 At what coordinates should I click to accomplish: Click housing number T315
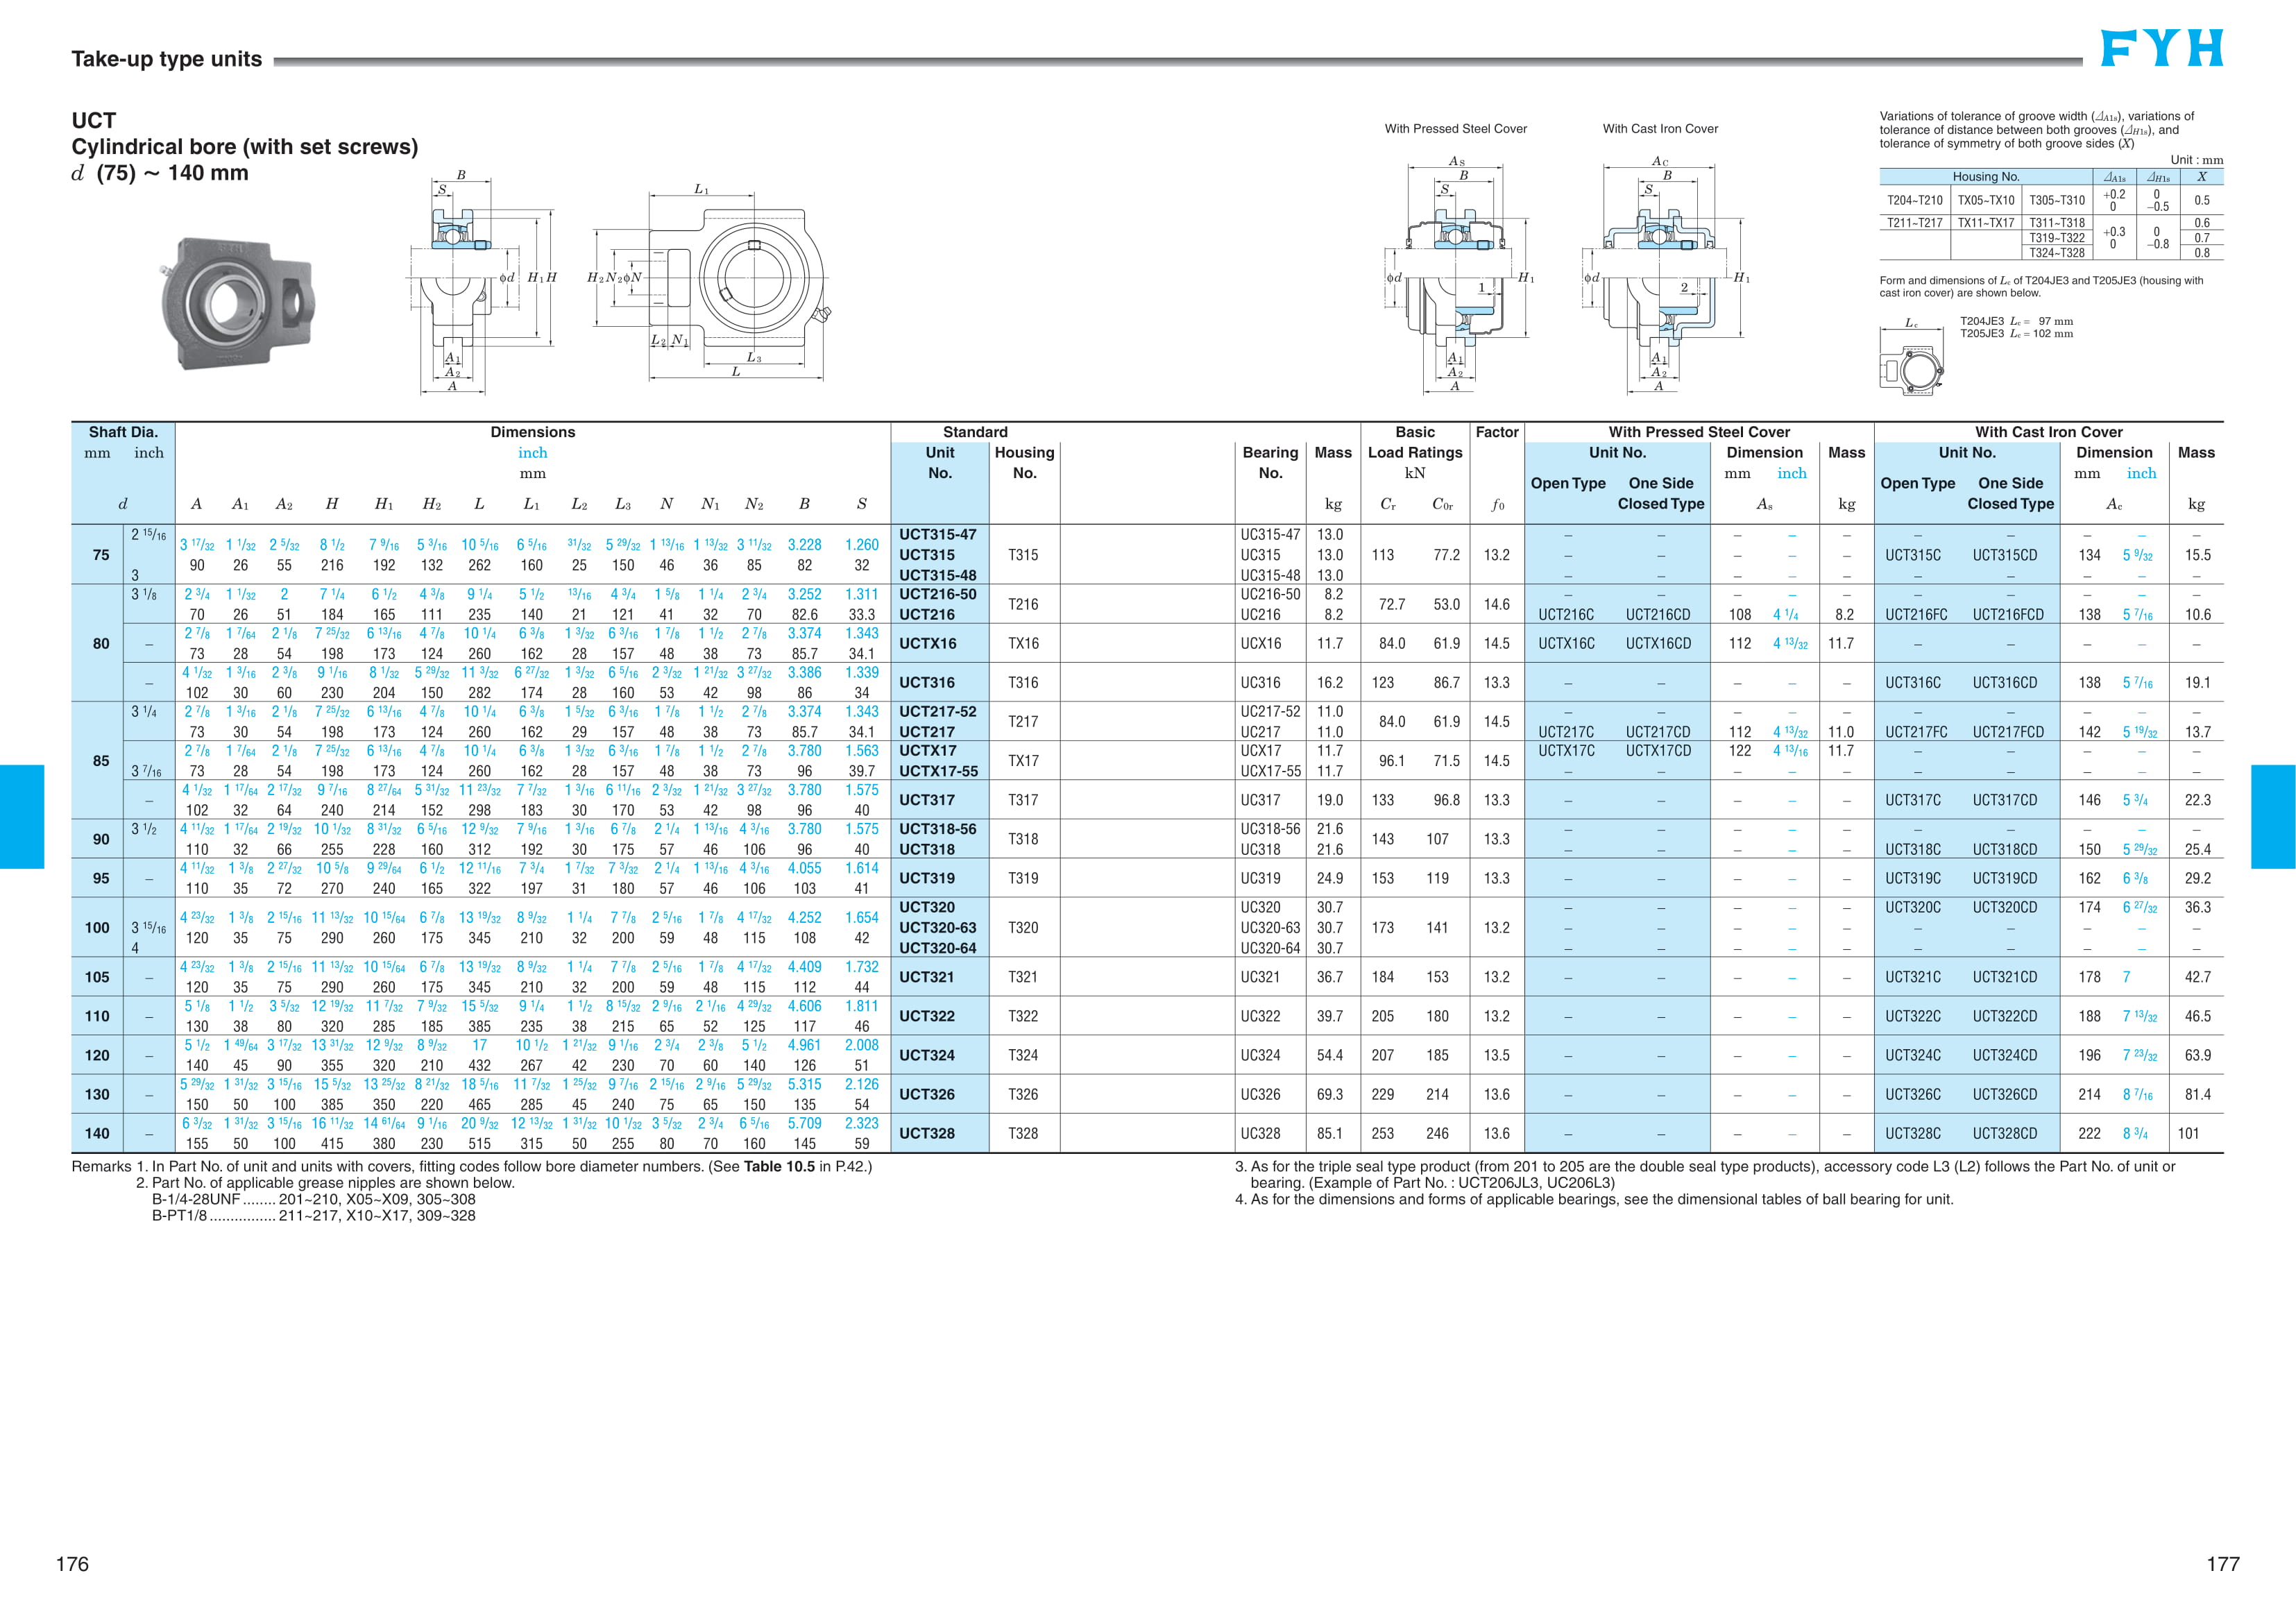pos(1023,555)
